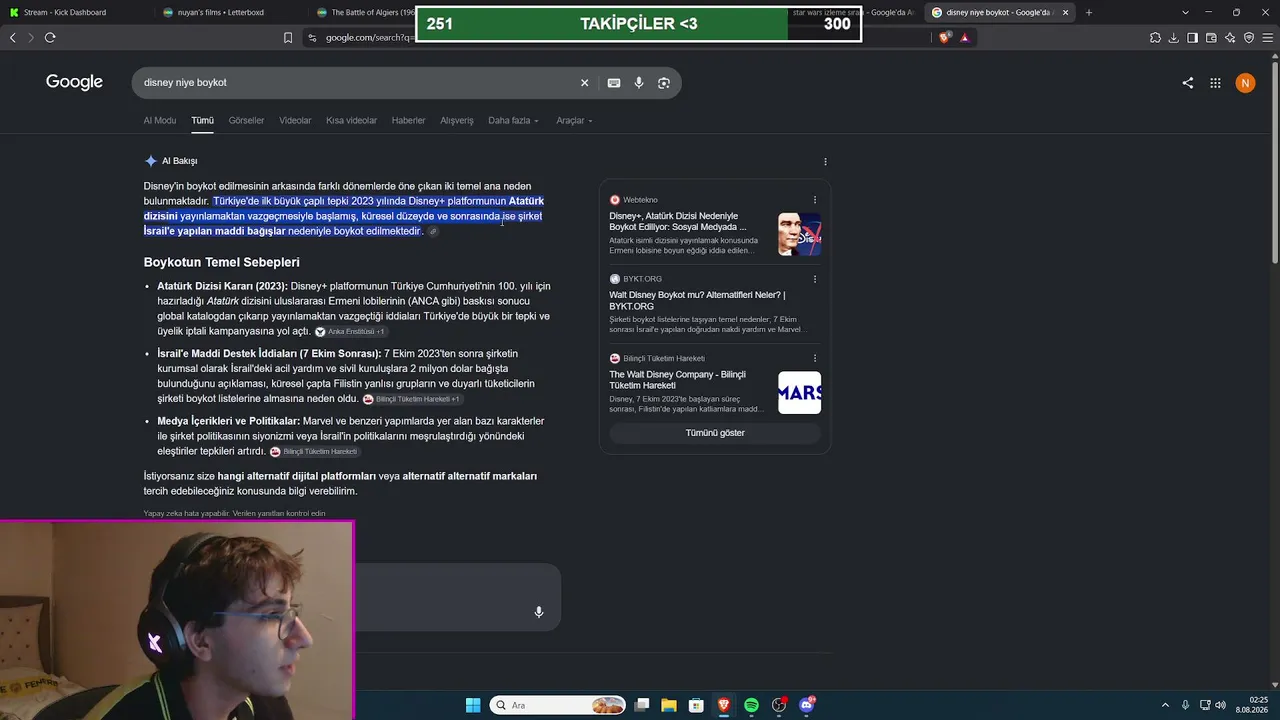Open the Google account avatar menu
This screenshot has height=720, width=1280.
pos(1245,83)
